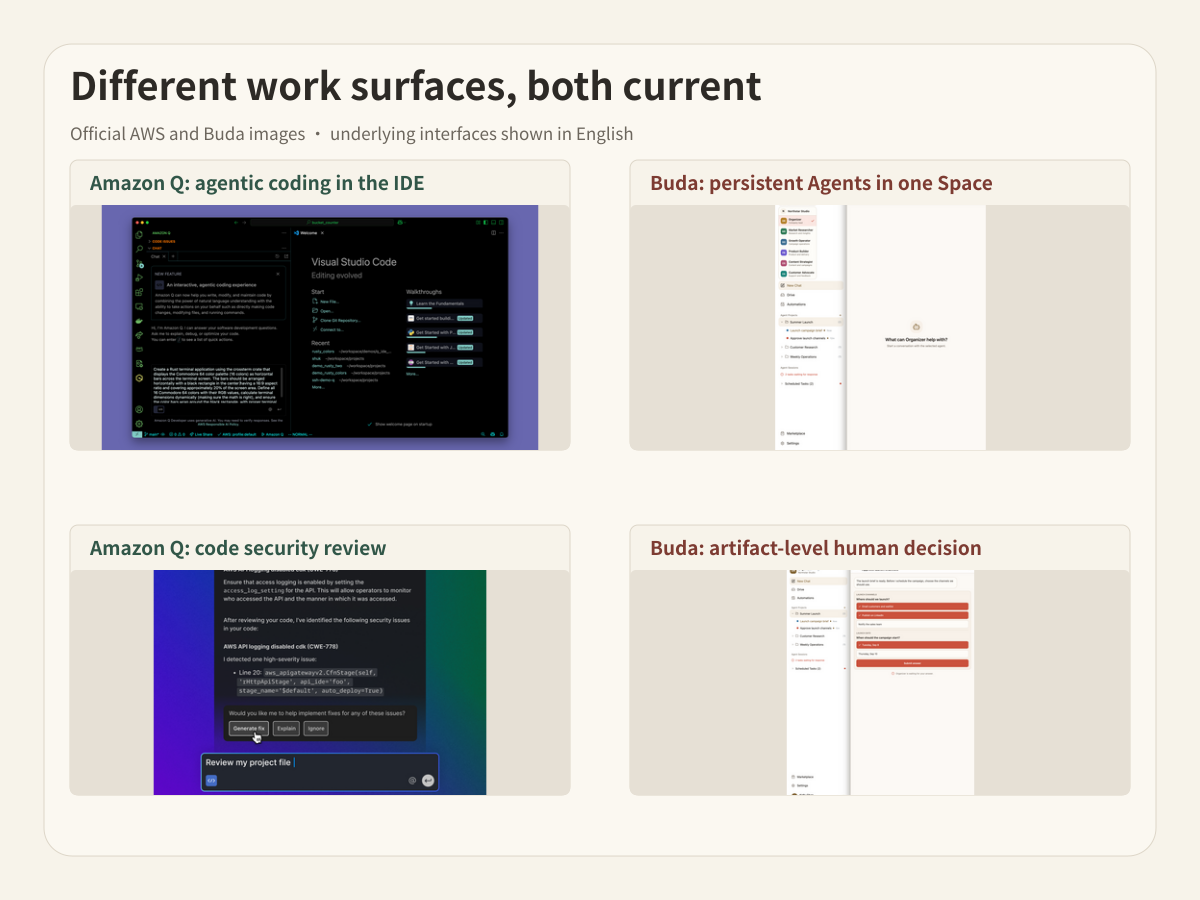Close the New Feature notice in Amazon Q chat
The width and height of the screenshot is (1200, 900).
coord(278,274)
